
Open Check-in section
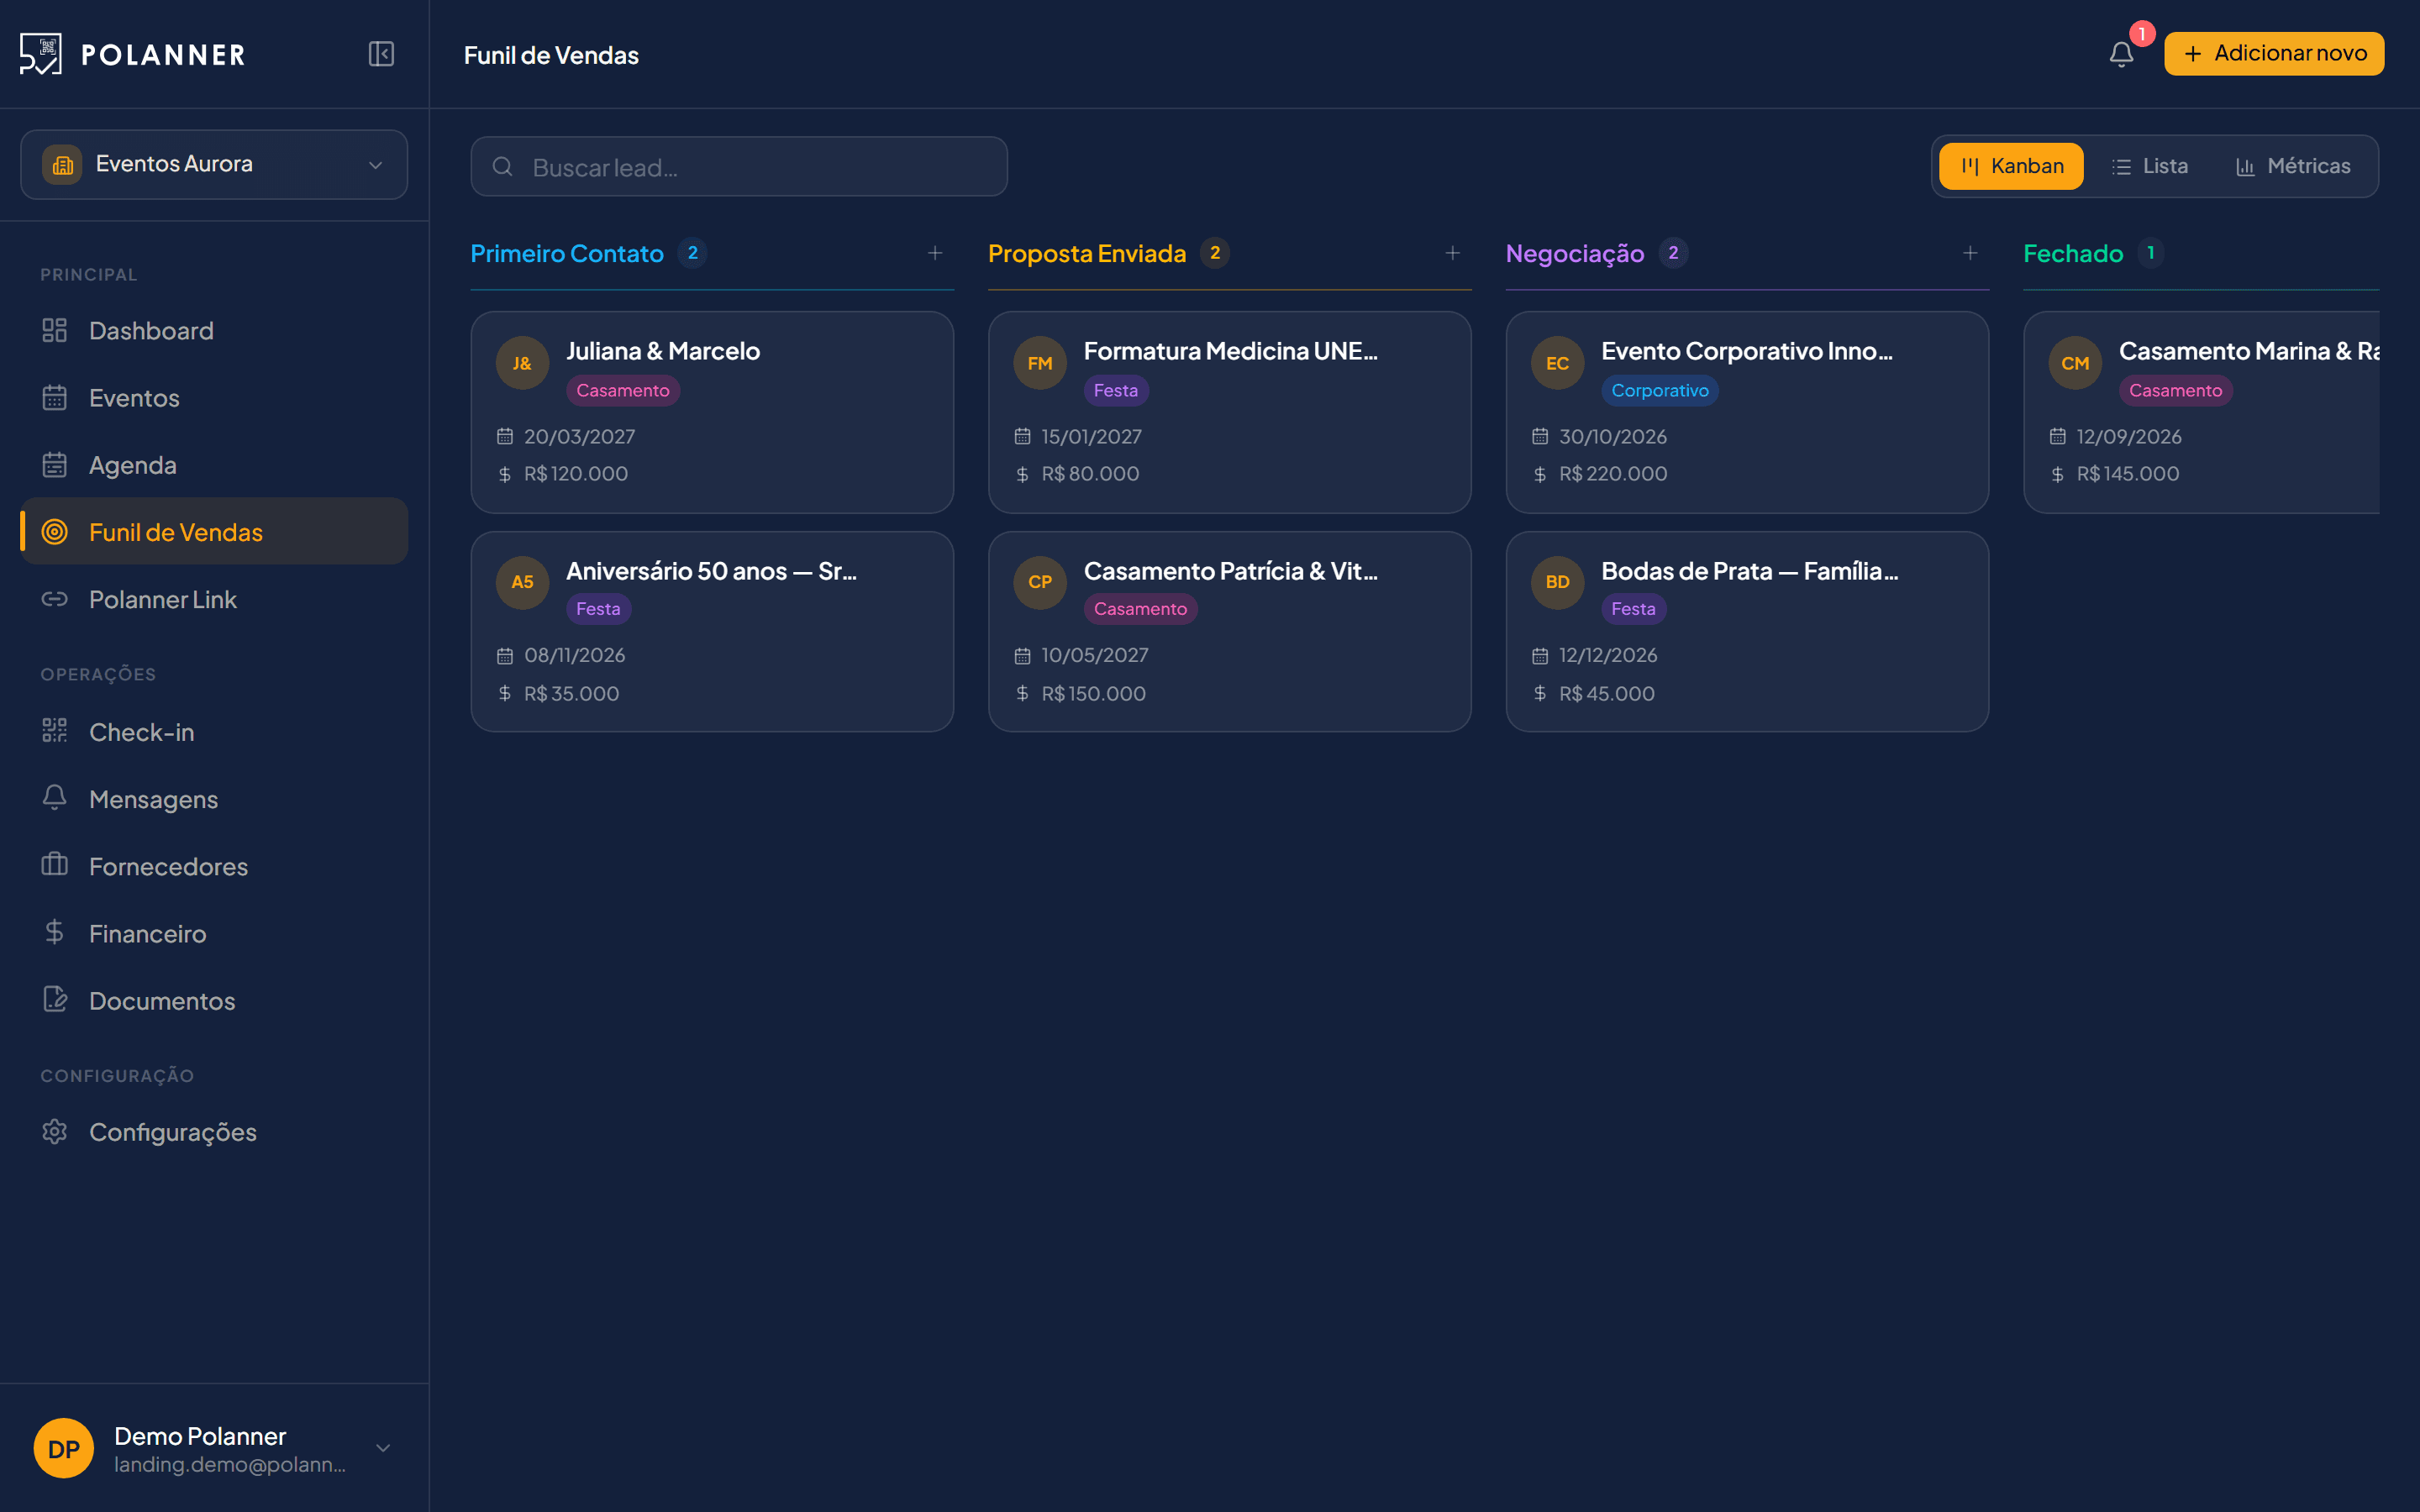214,732
